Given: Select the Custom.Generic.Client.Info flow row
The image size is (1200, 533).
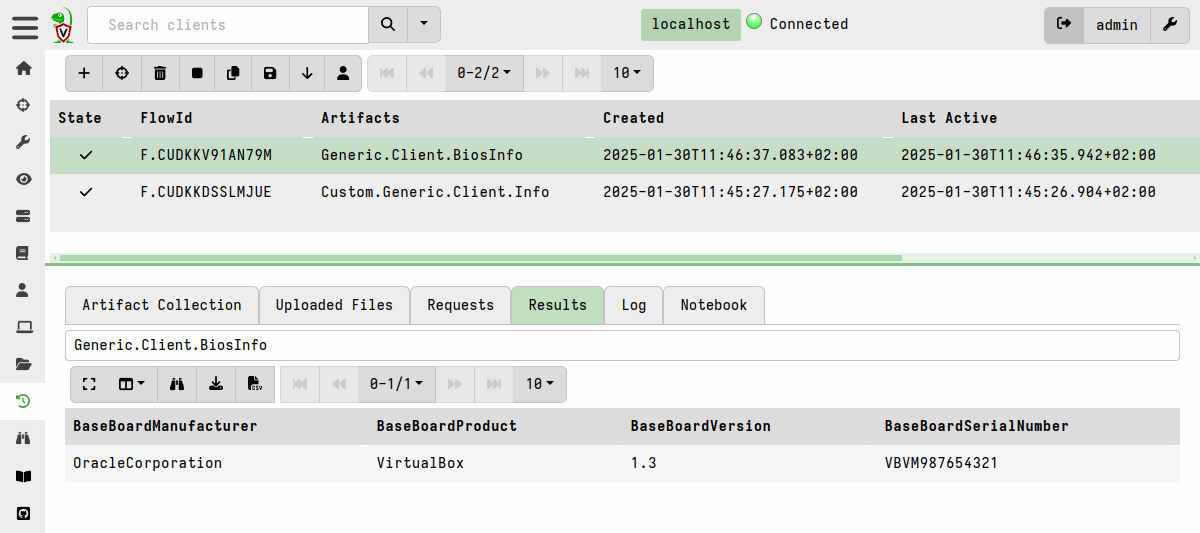Looking at the screenshot, I should pyautogui.click(x=434, y=192).
